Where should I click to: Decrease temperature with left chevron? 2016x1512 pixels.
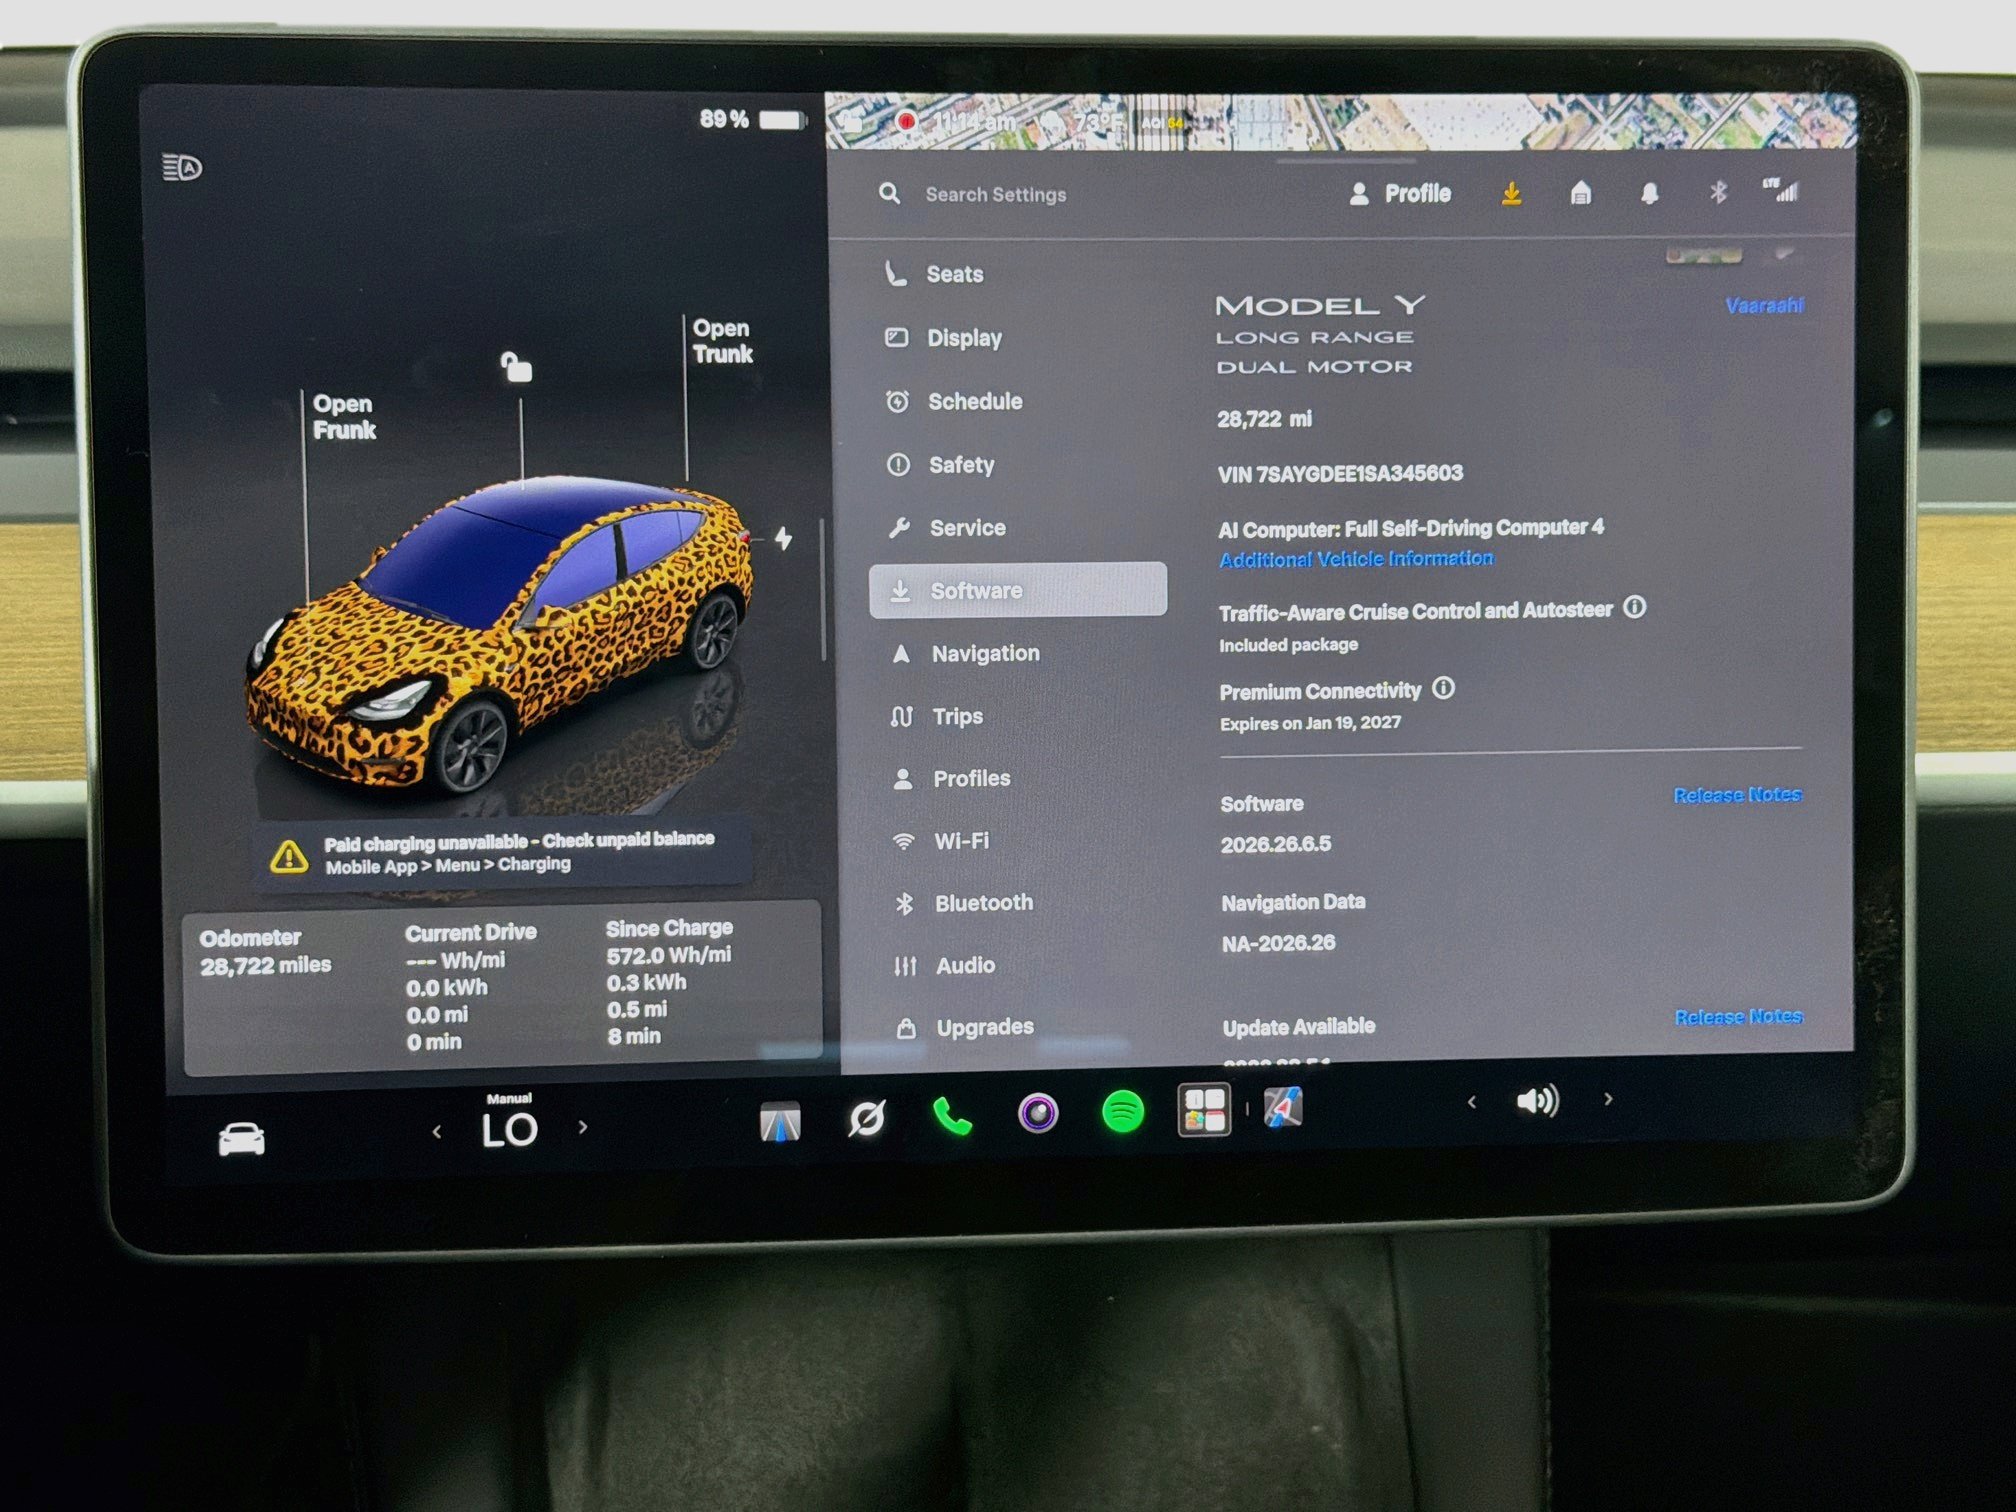click(437, 1131)
